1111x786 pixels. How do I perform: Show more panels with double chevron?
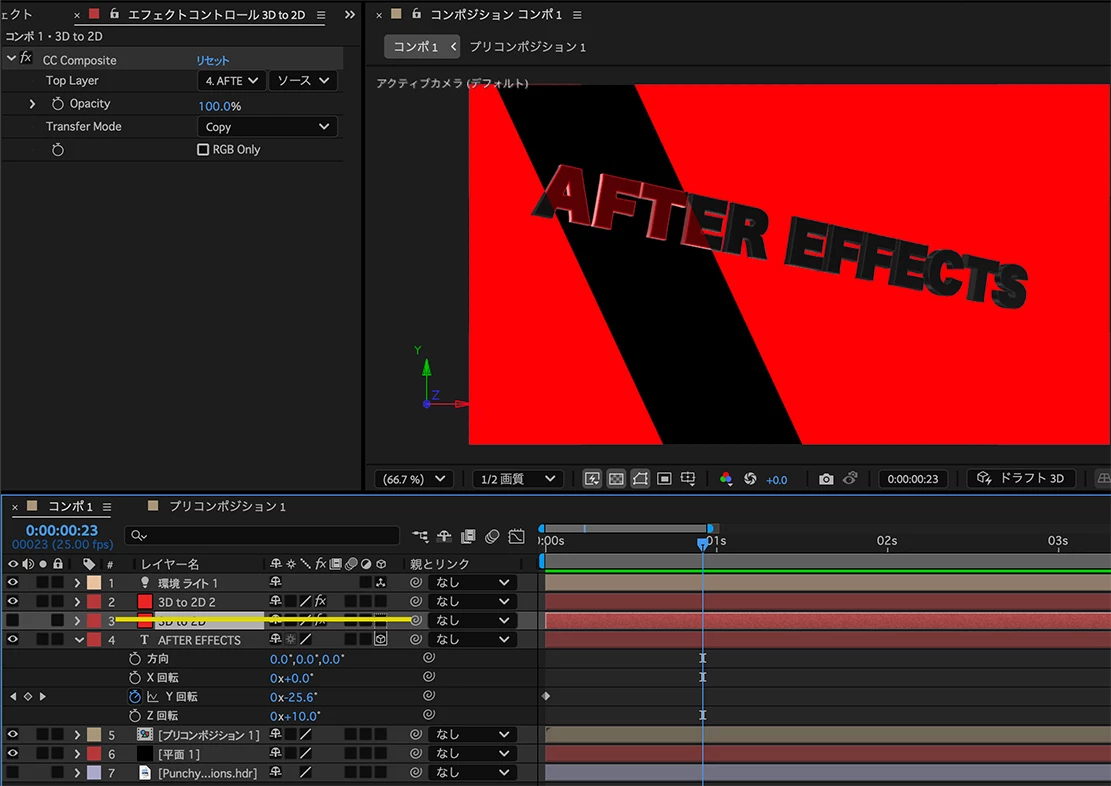coord(349,14)
